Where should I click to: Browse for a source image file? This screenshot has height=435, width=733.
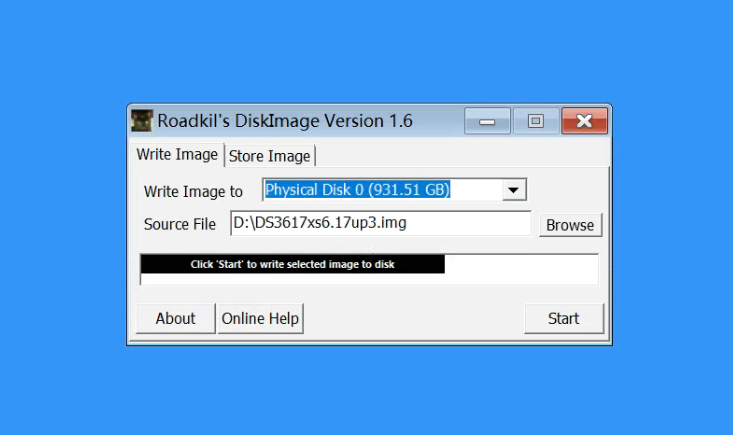pos(570,225)
